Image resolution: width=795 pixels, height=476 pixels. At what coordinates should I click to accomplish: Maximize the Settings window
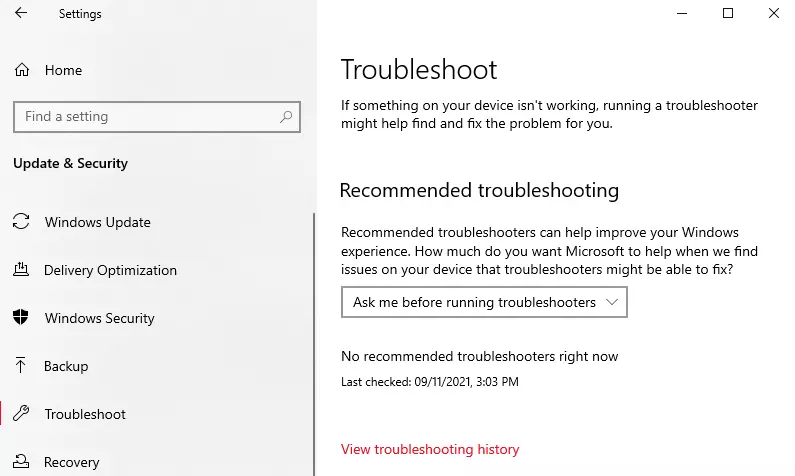pos(728,14)
